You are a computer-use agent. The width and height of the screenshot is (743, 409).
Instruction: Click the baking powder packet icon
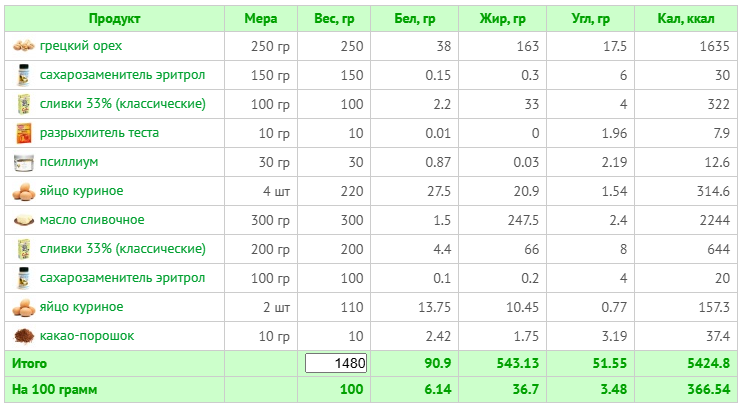(24, 133)
